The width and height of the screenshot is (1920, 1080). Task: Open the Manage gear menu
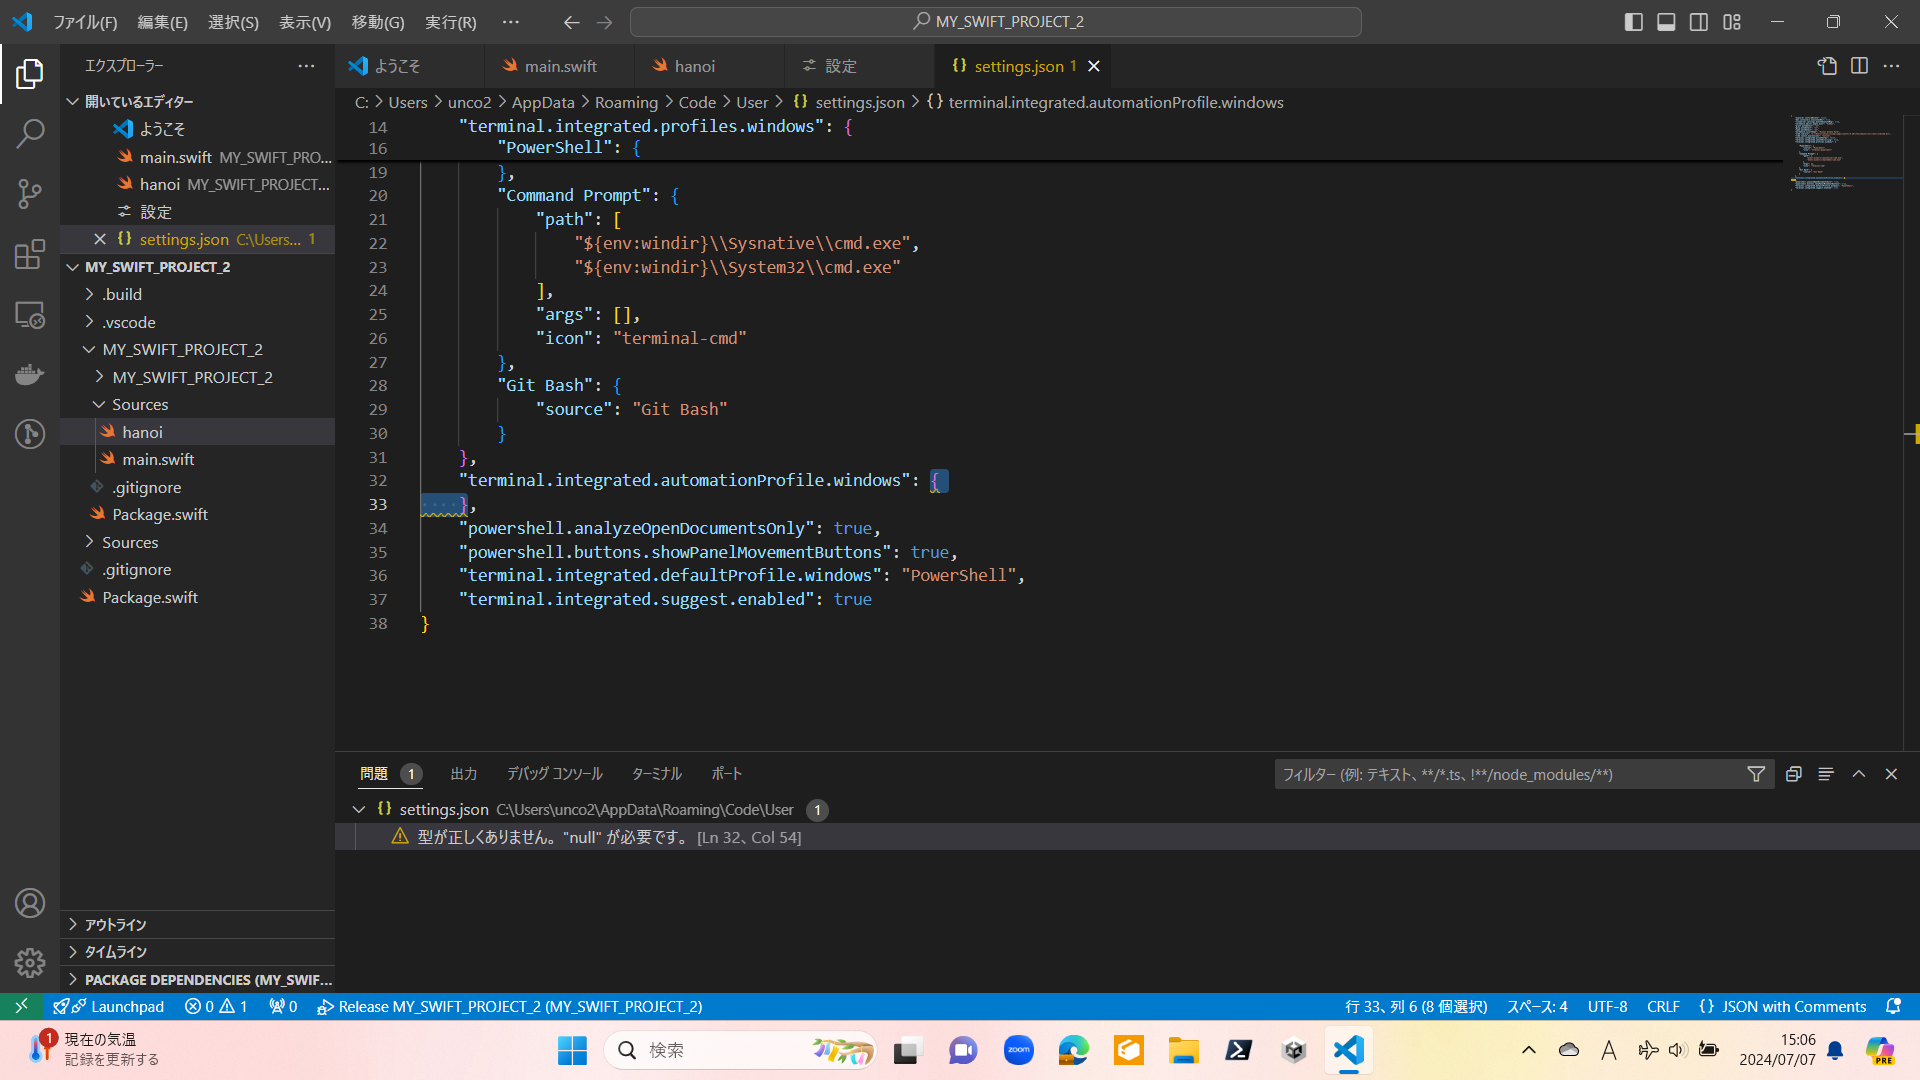(30, 962)
